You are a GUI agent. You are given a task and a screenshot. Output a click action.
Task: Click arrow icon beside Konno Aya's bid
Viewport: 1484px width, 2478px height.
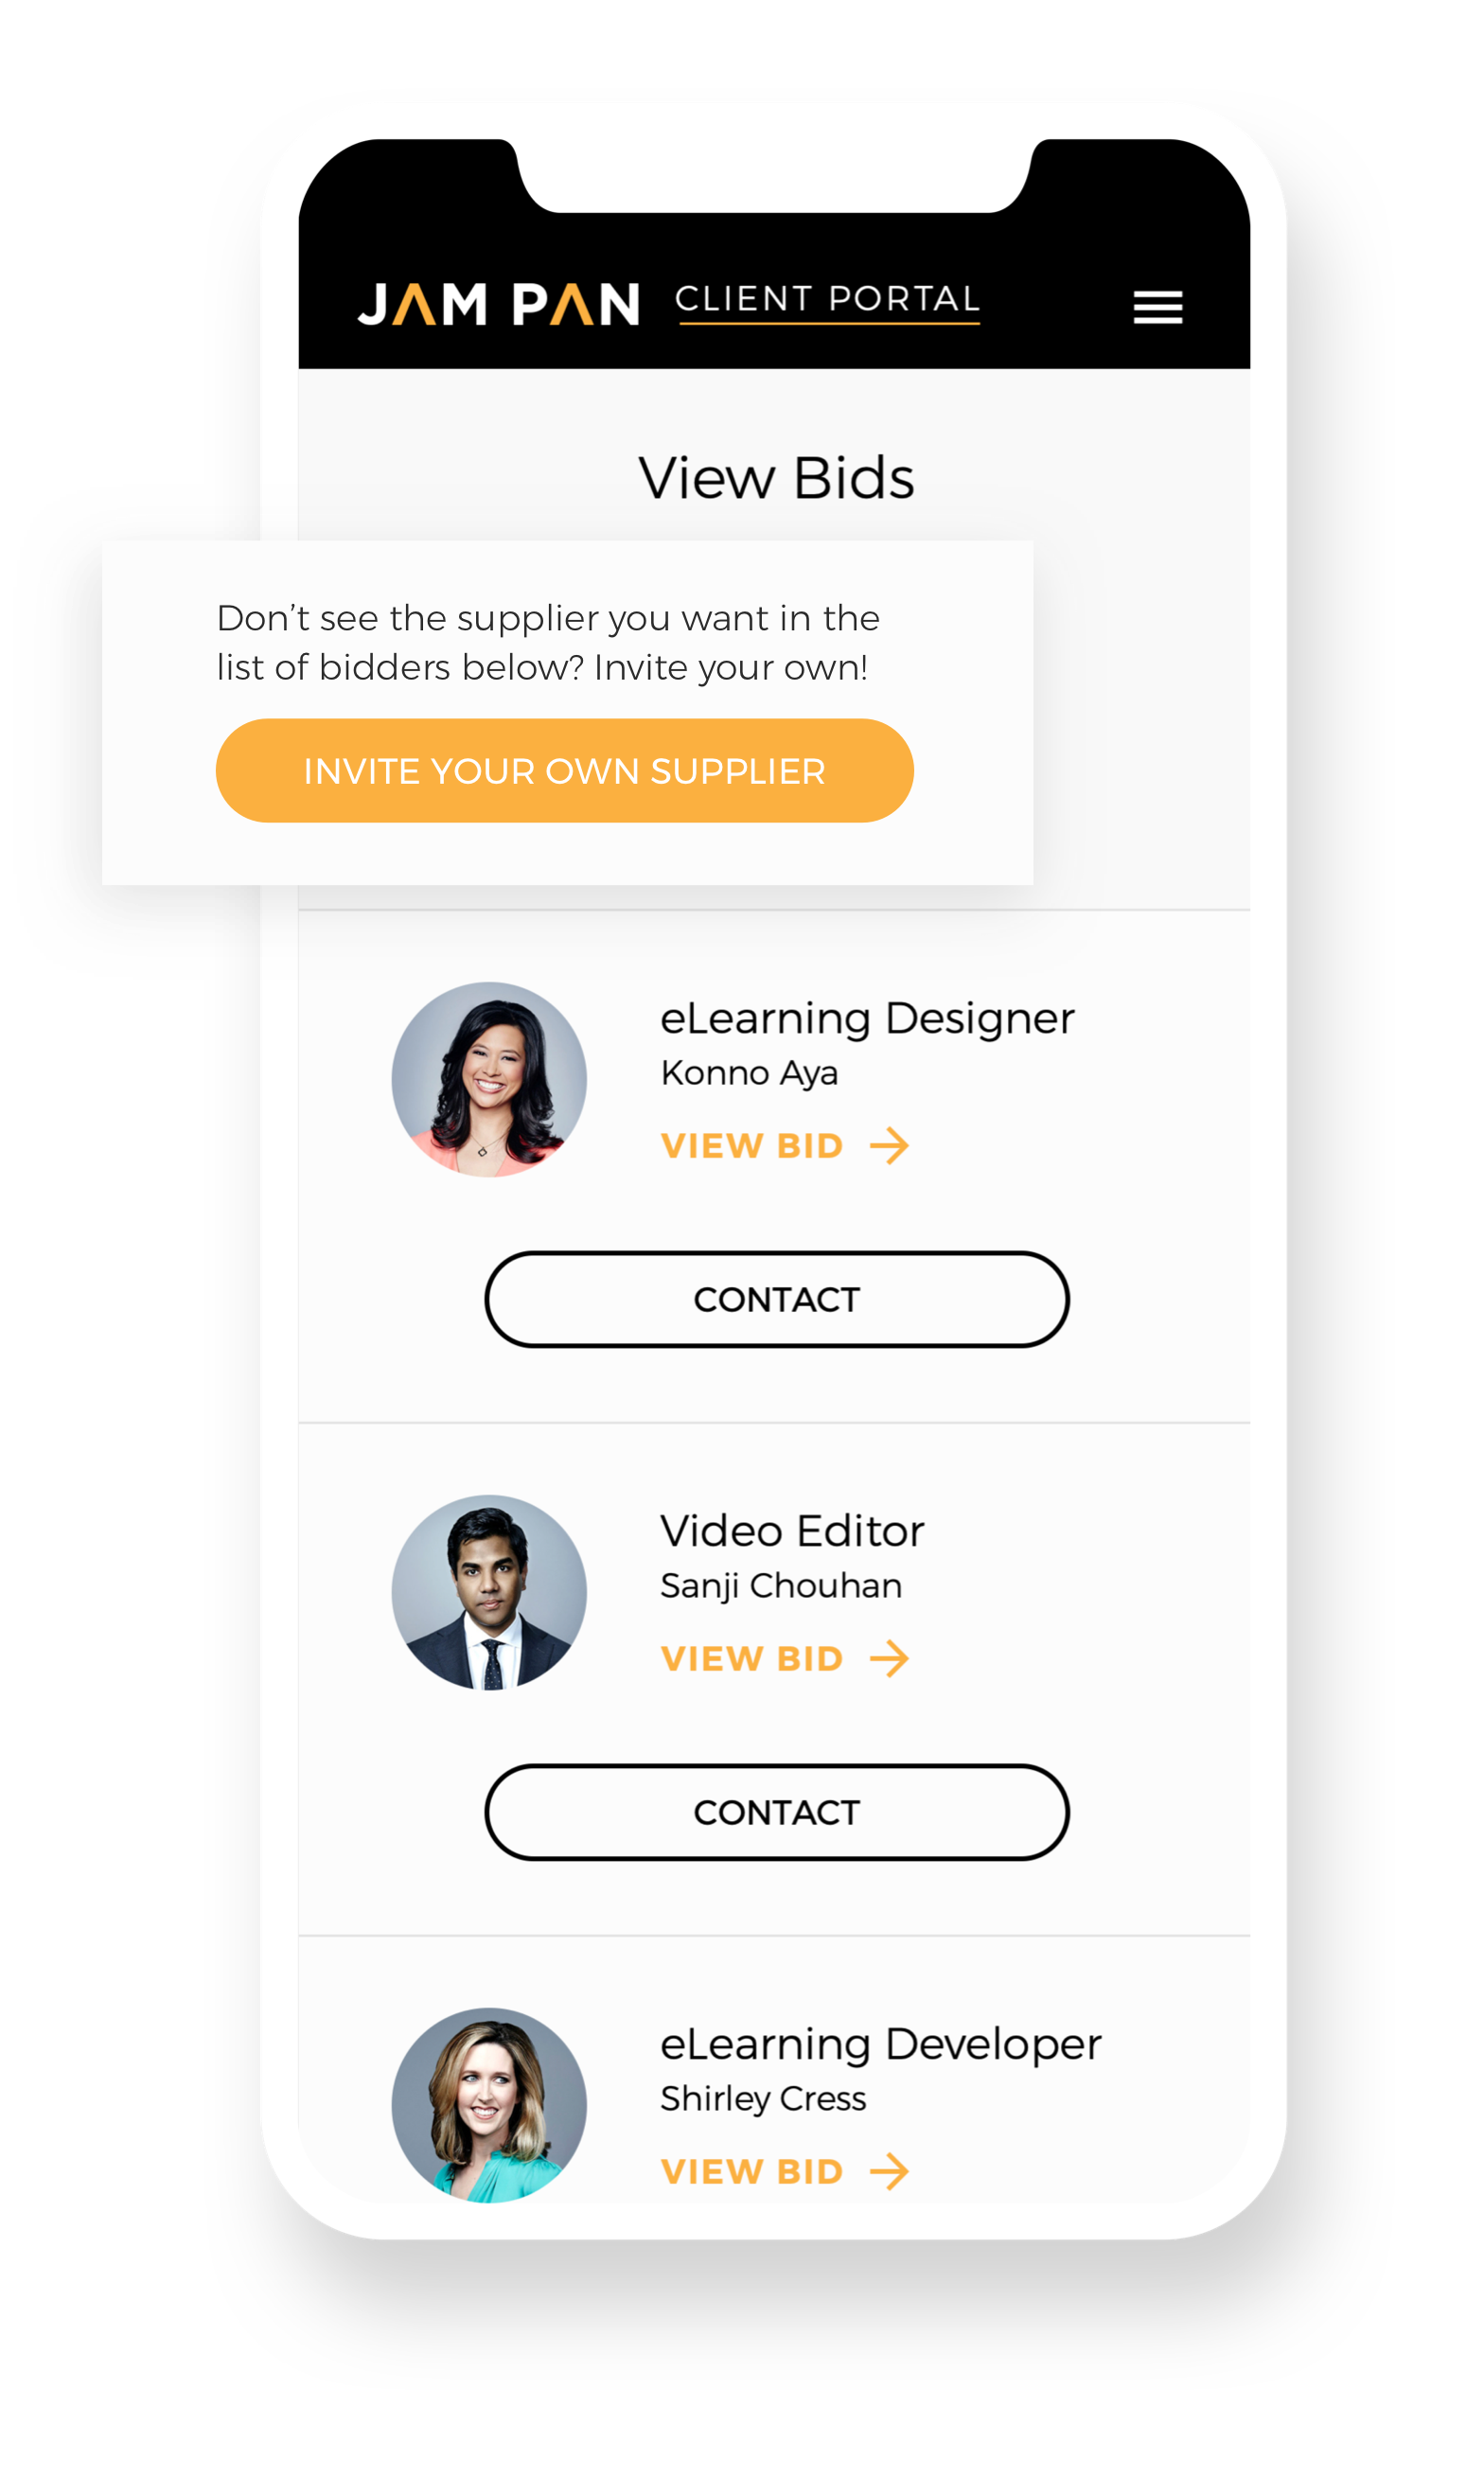889,1145
